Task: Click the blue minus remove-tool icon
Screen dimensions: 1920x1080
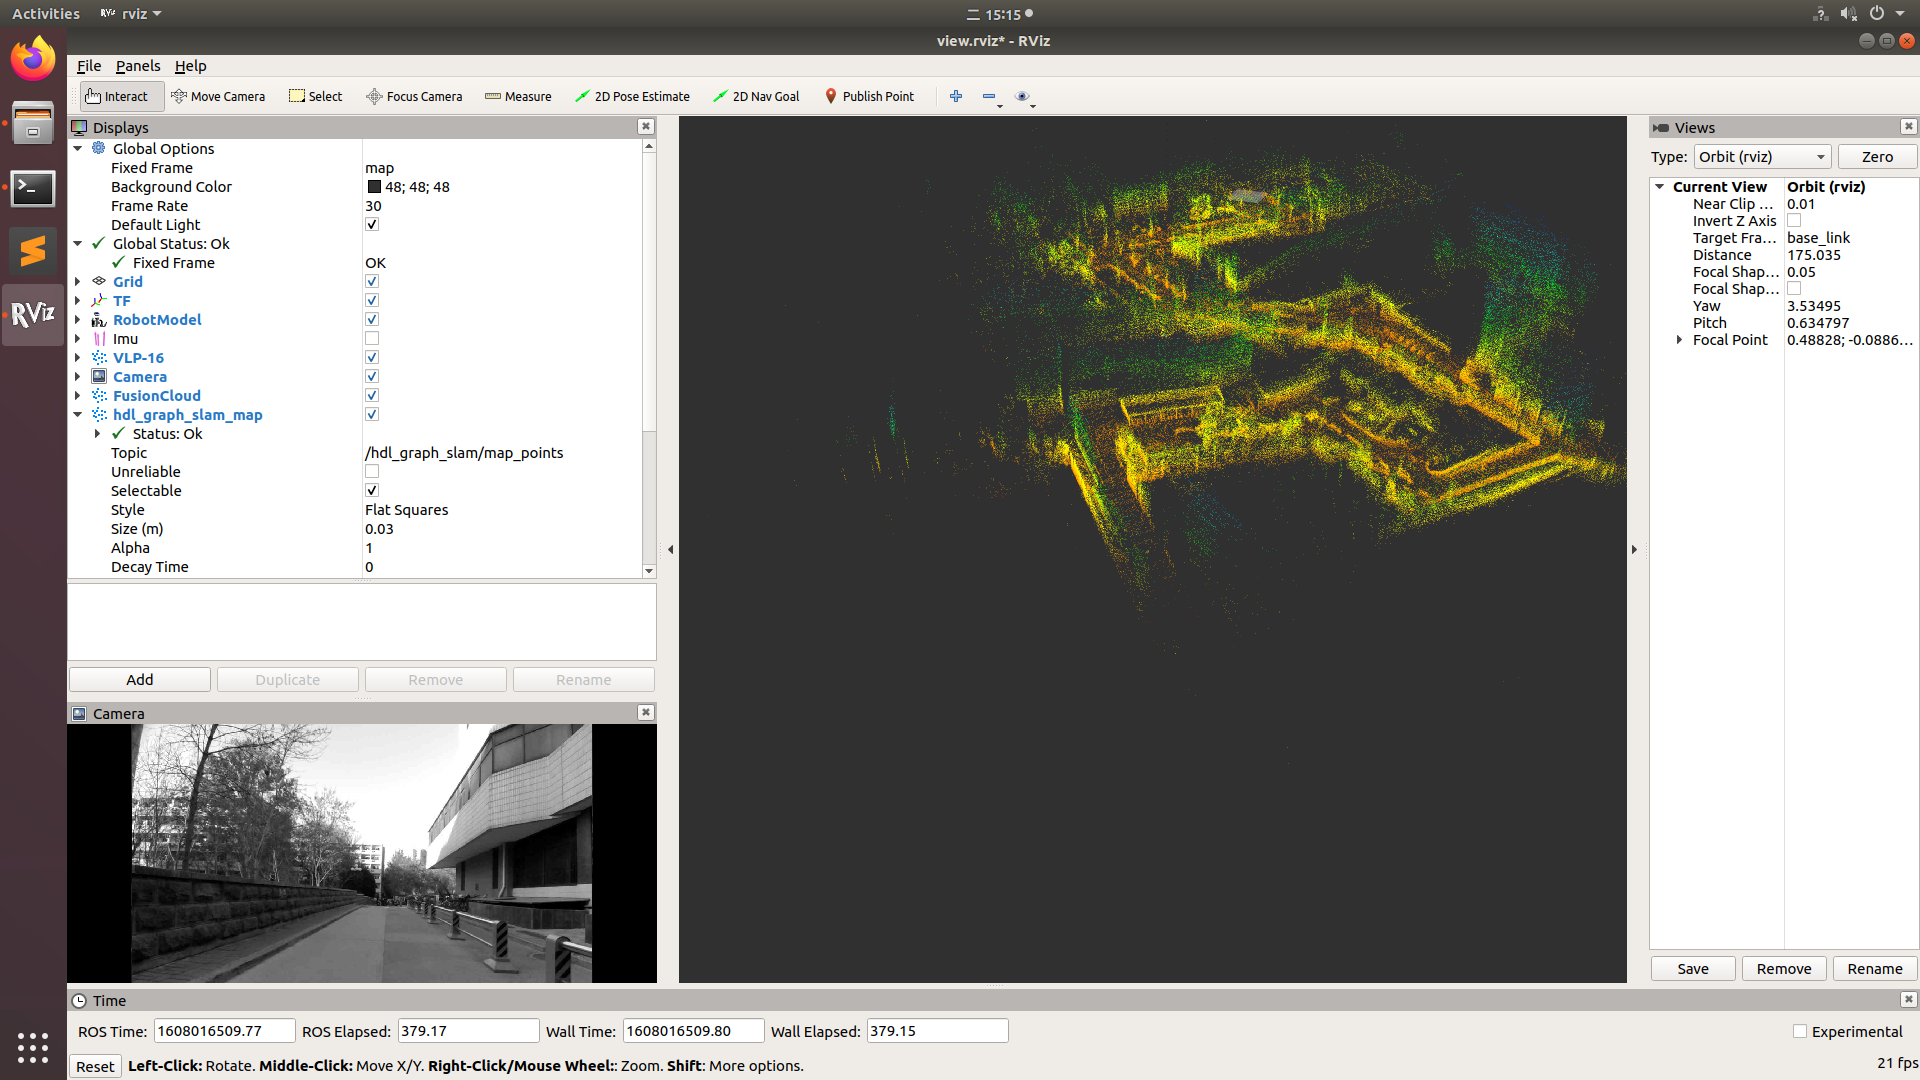Action: 989,96
